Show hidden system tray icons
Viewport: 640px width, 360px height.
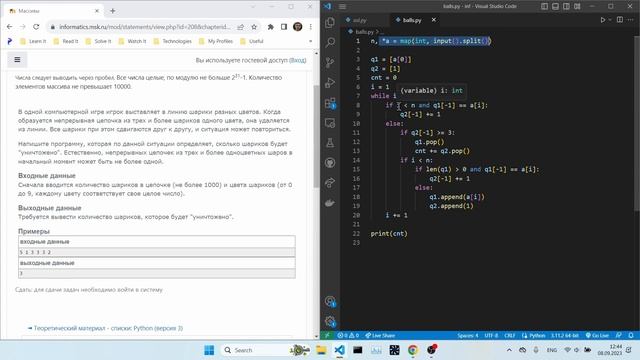pos(509,350)
